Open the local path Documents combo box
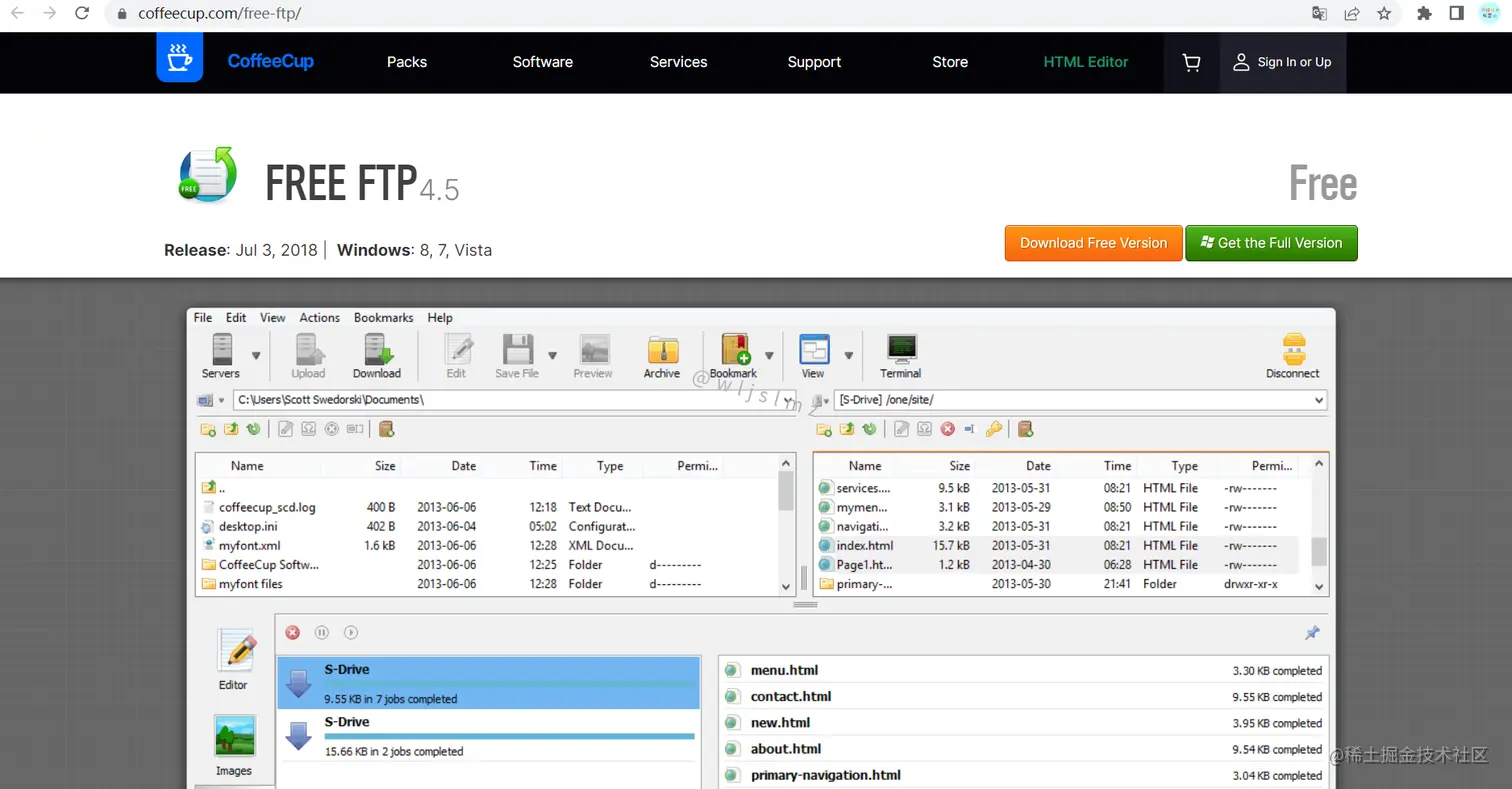 point(514,400)
